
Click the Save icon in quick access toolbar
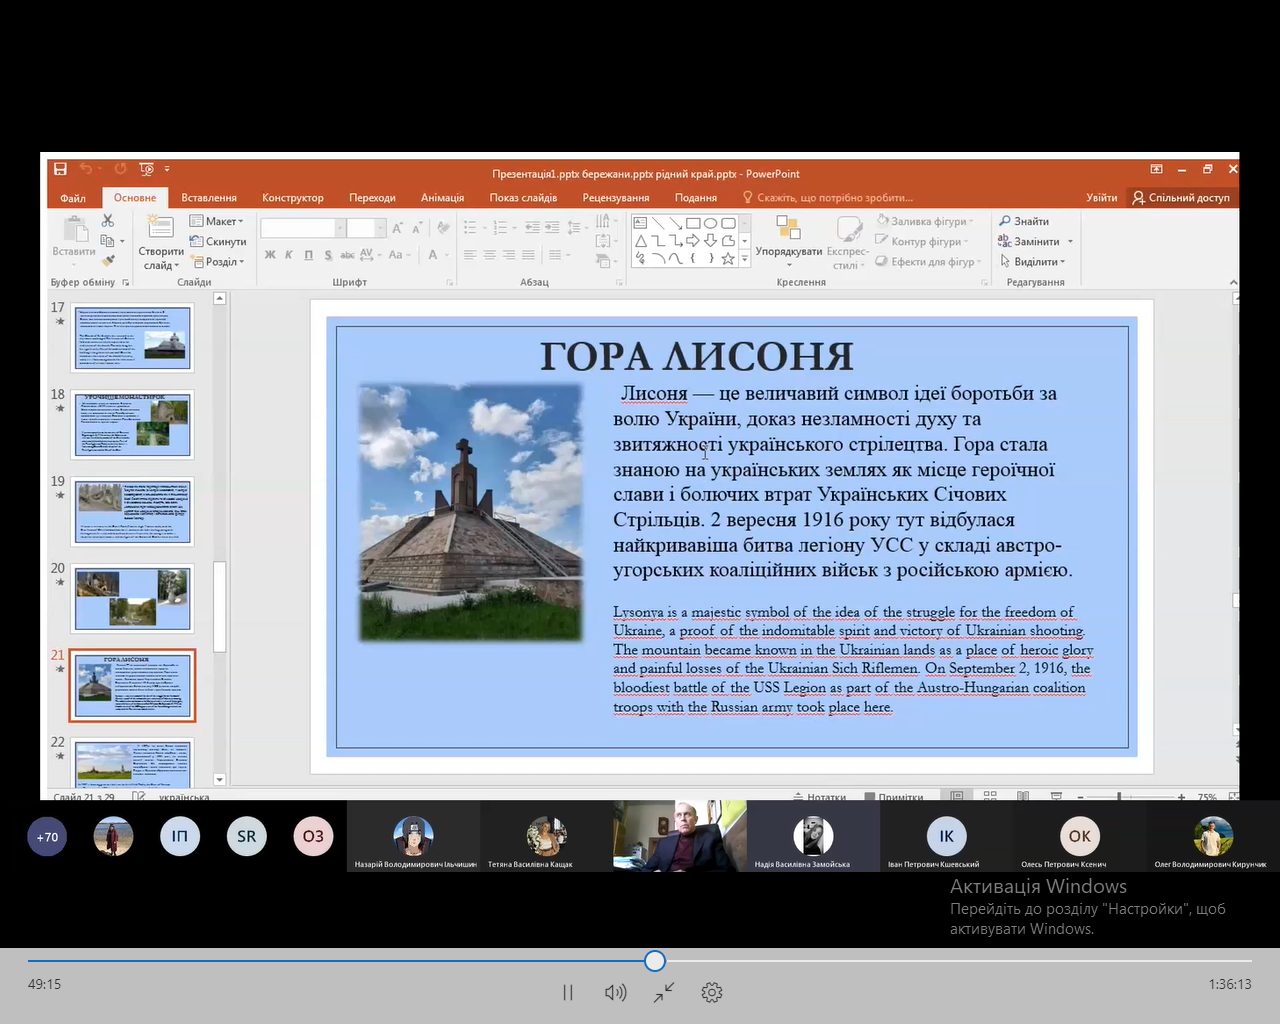pos(61,169)
